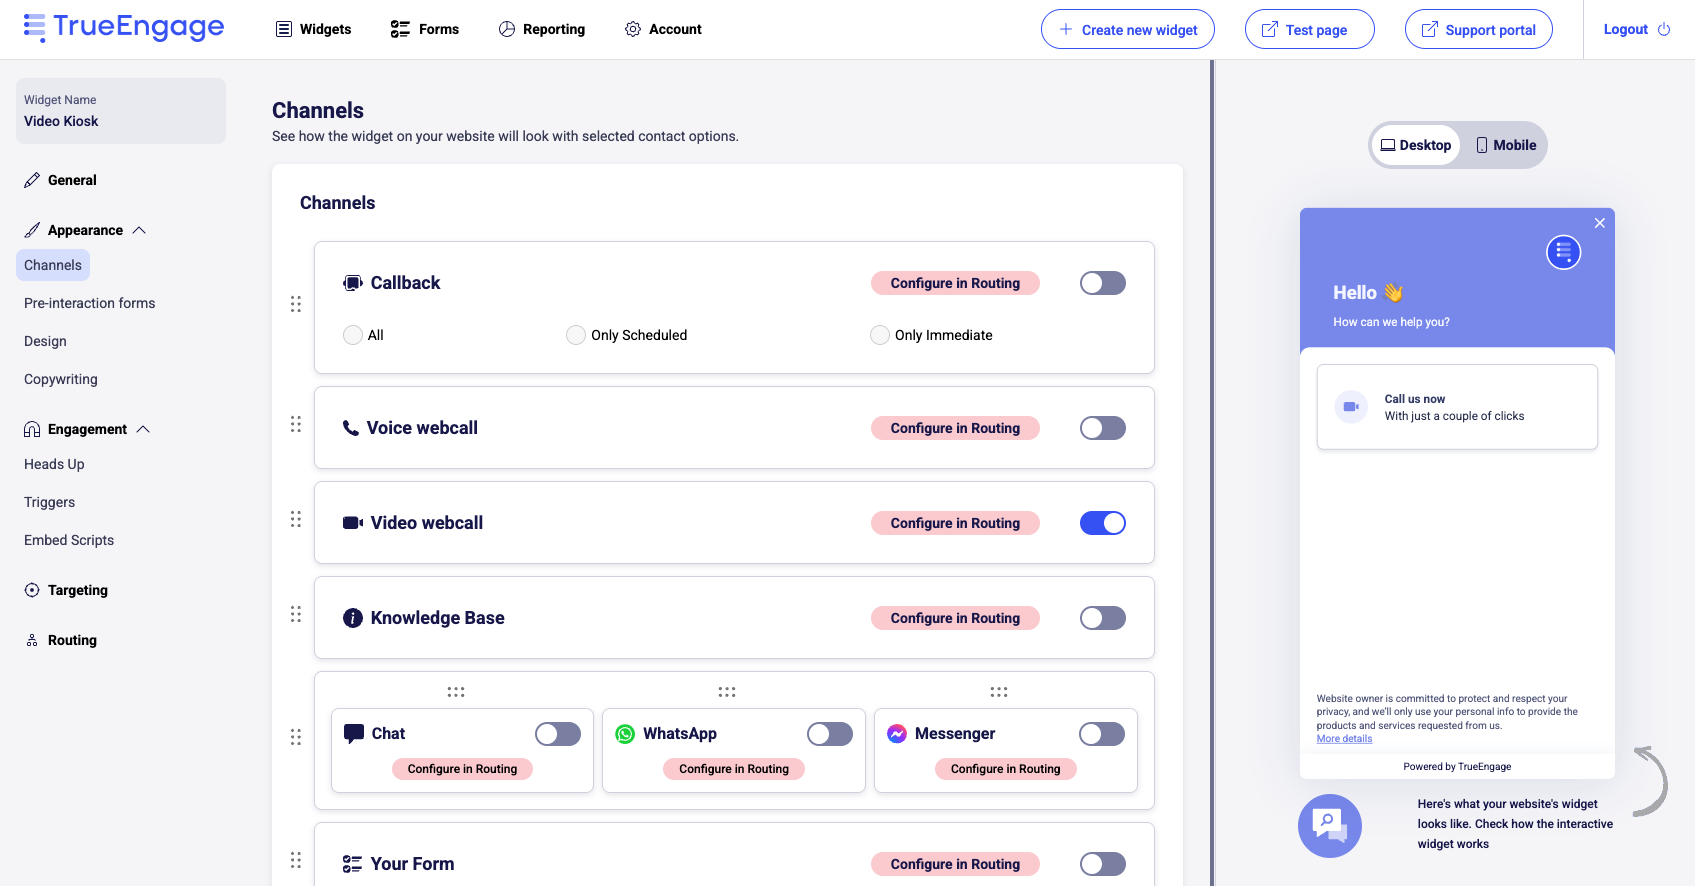Disable the Video webcall toggle
1695x886 pixels.
pyautogui.click(x=1102, y=523)
